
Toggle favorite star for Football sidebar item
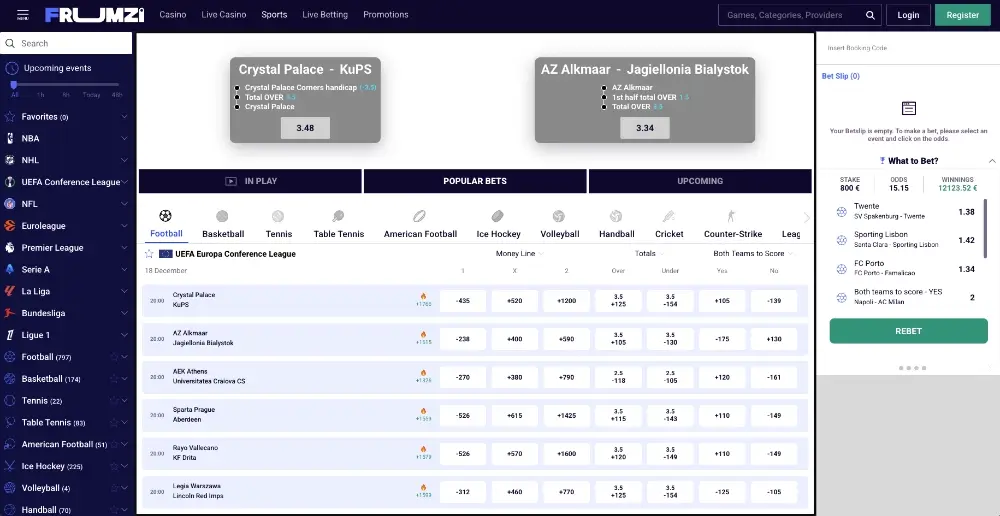[114, 357]
